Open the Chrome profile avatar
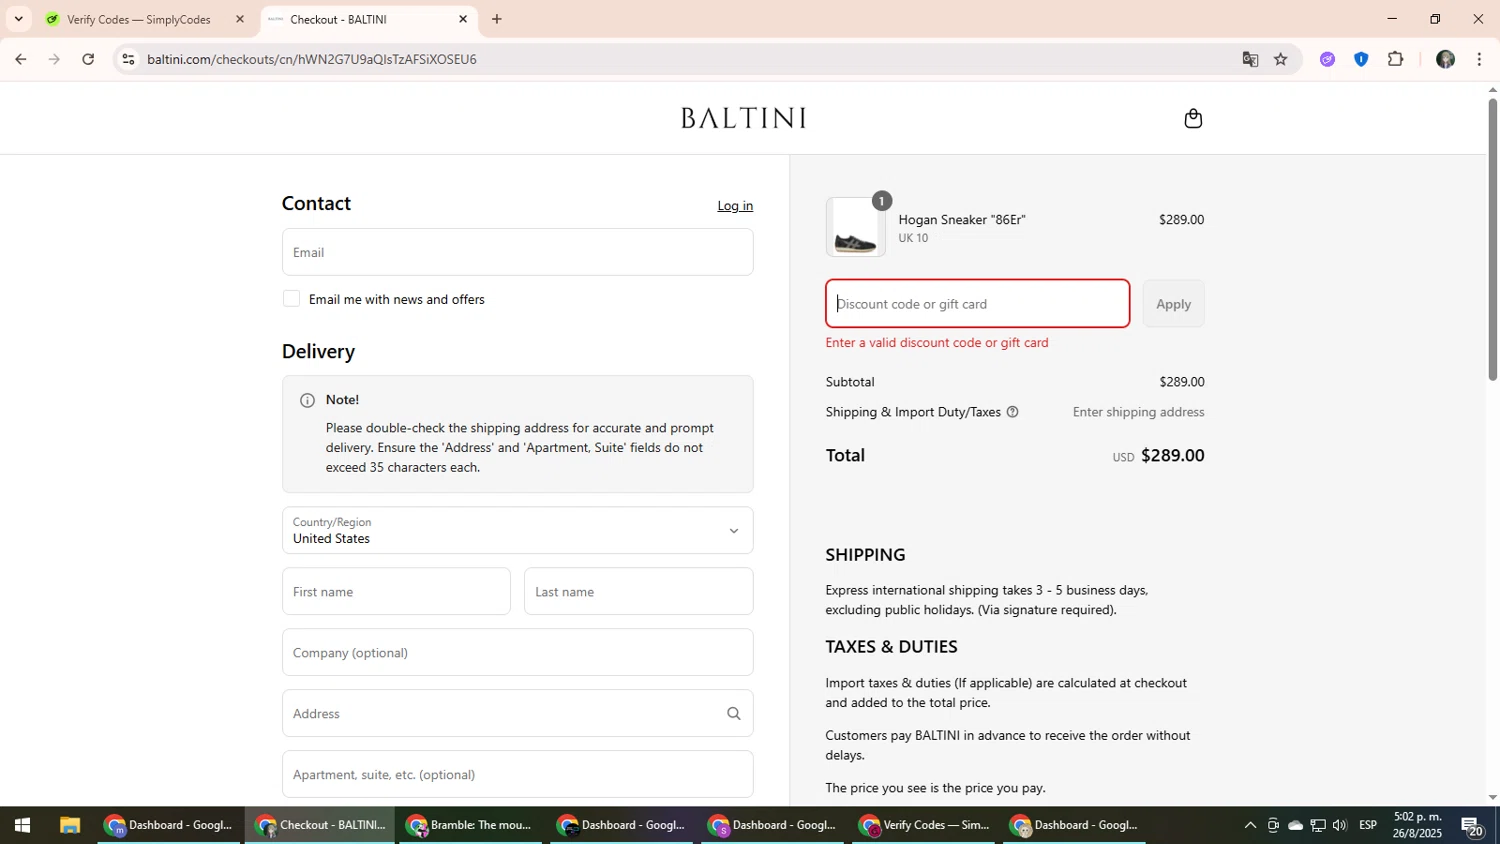The image size is (1500, 844). pos(1445,59)
